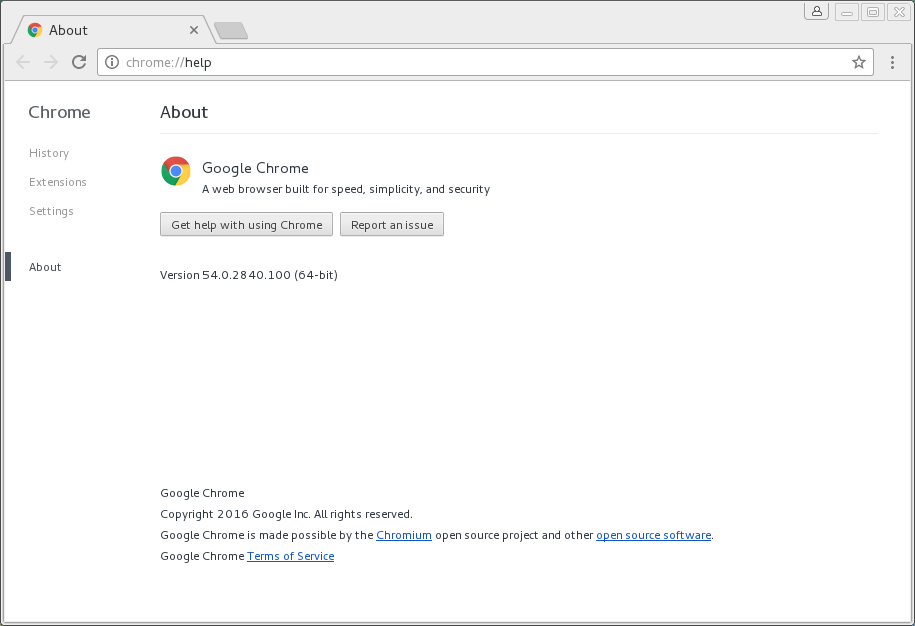Open the Chromium link
The width and height of the screenshot is (915, 626).
[x=404, y=535]
